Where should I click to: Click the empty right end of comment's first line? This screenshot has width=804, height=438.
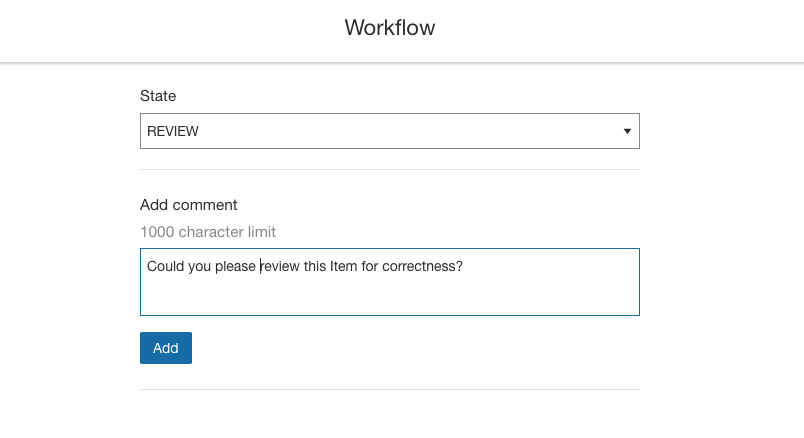[x=550, y=266]
